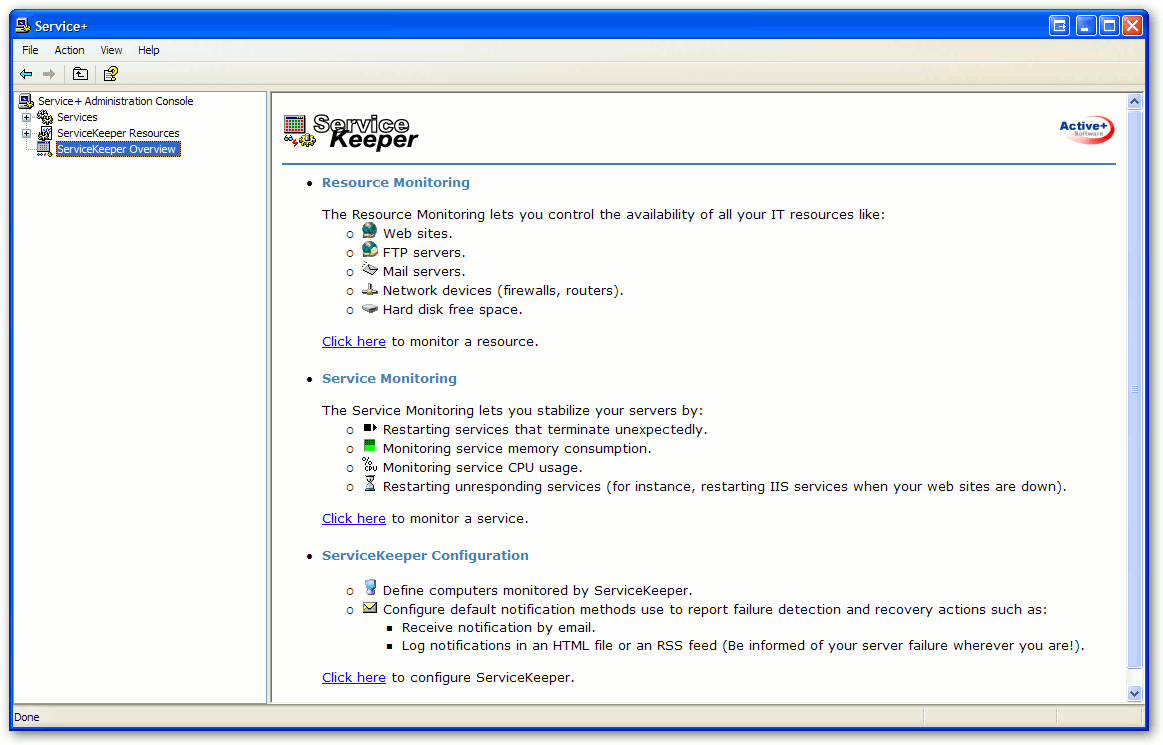
Task: Click 'Done' in the status bar
Action: click(27, 717)
